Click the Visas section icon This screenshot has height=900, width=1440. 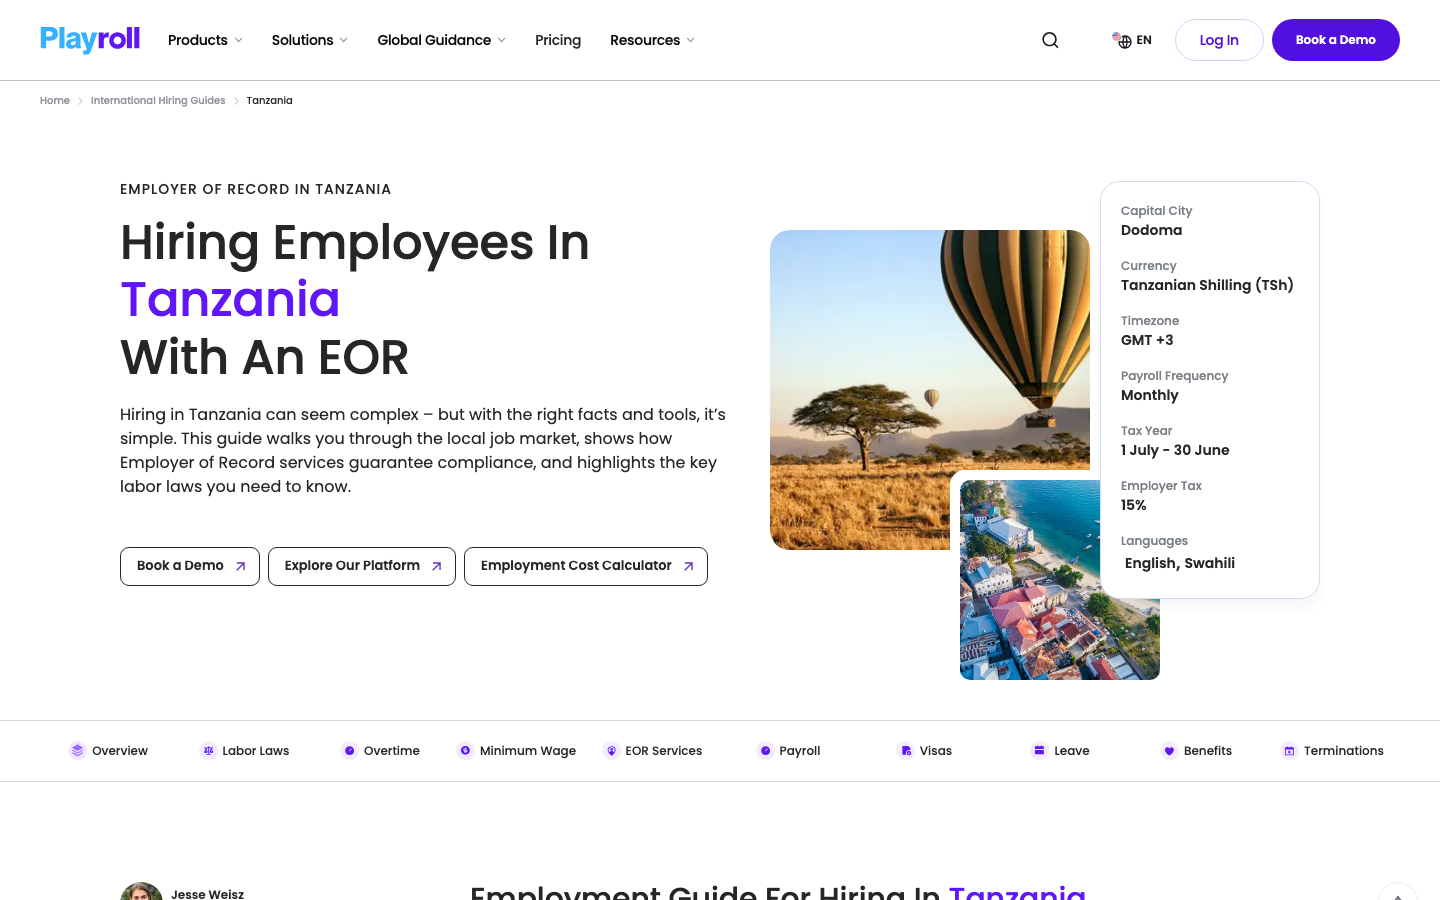(x=905, y=751)
